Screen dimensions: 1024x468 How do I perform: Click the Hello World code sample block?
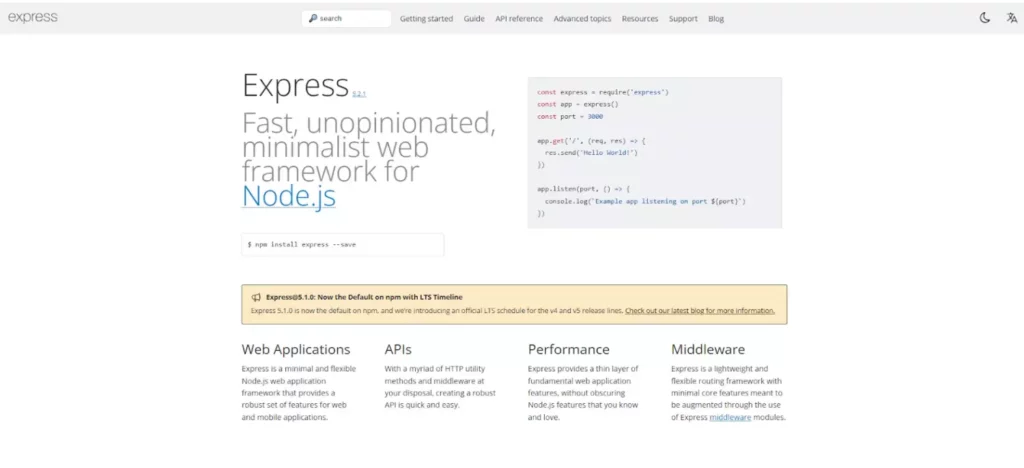click(654, 153)
